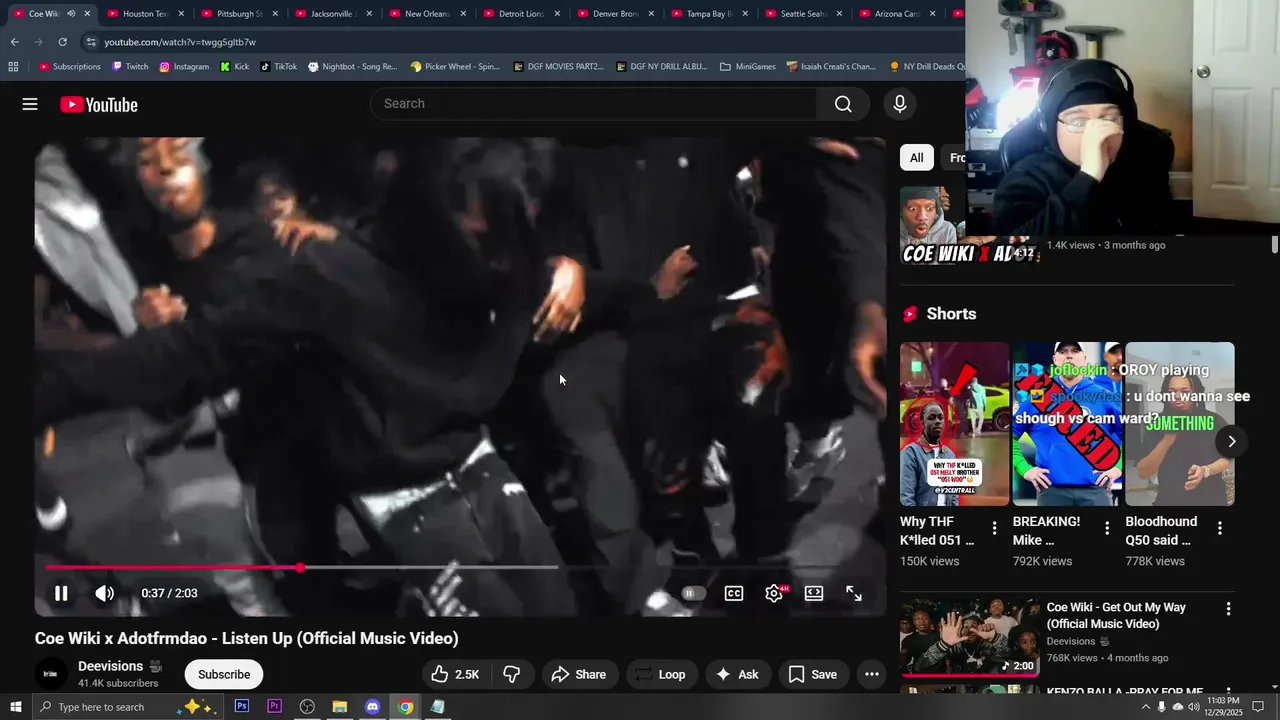Open the YouTube guide hamburger menu

point(30,104)
